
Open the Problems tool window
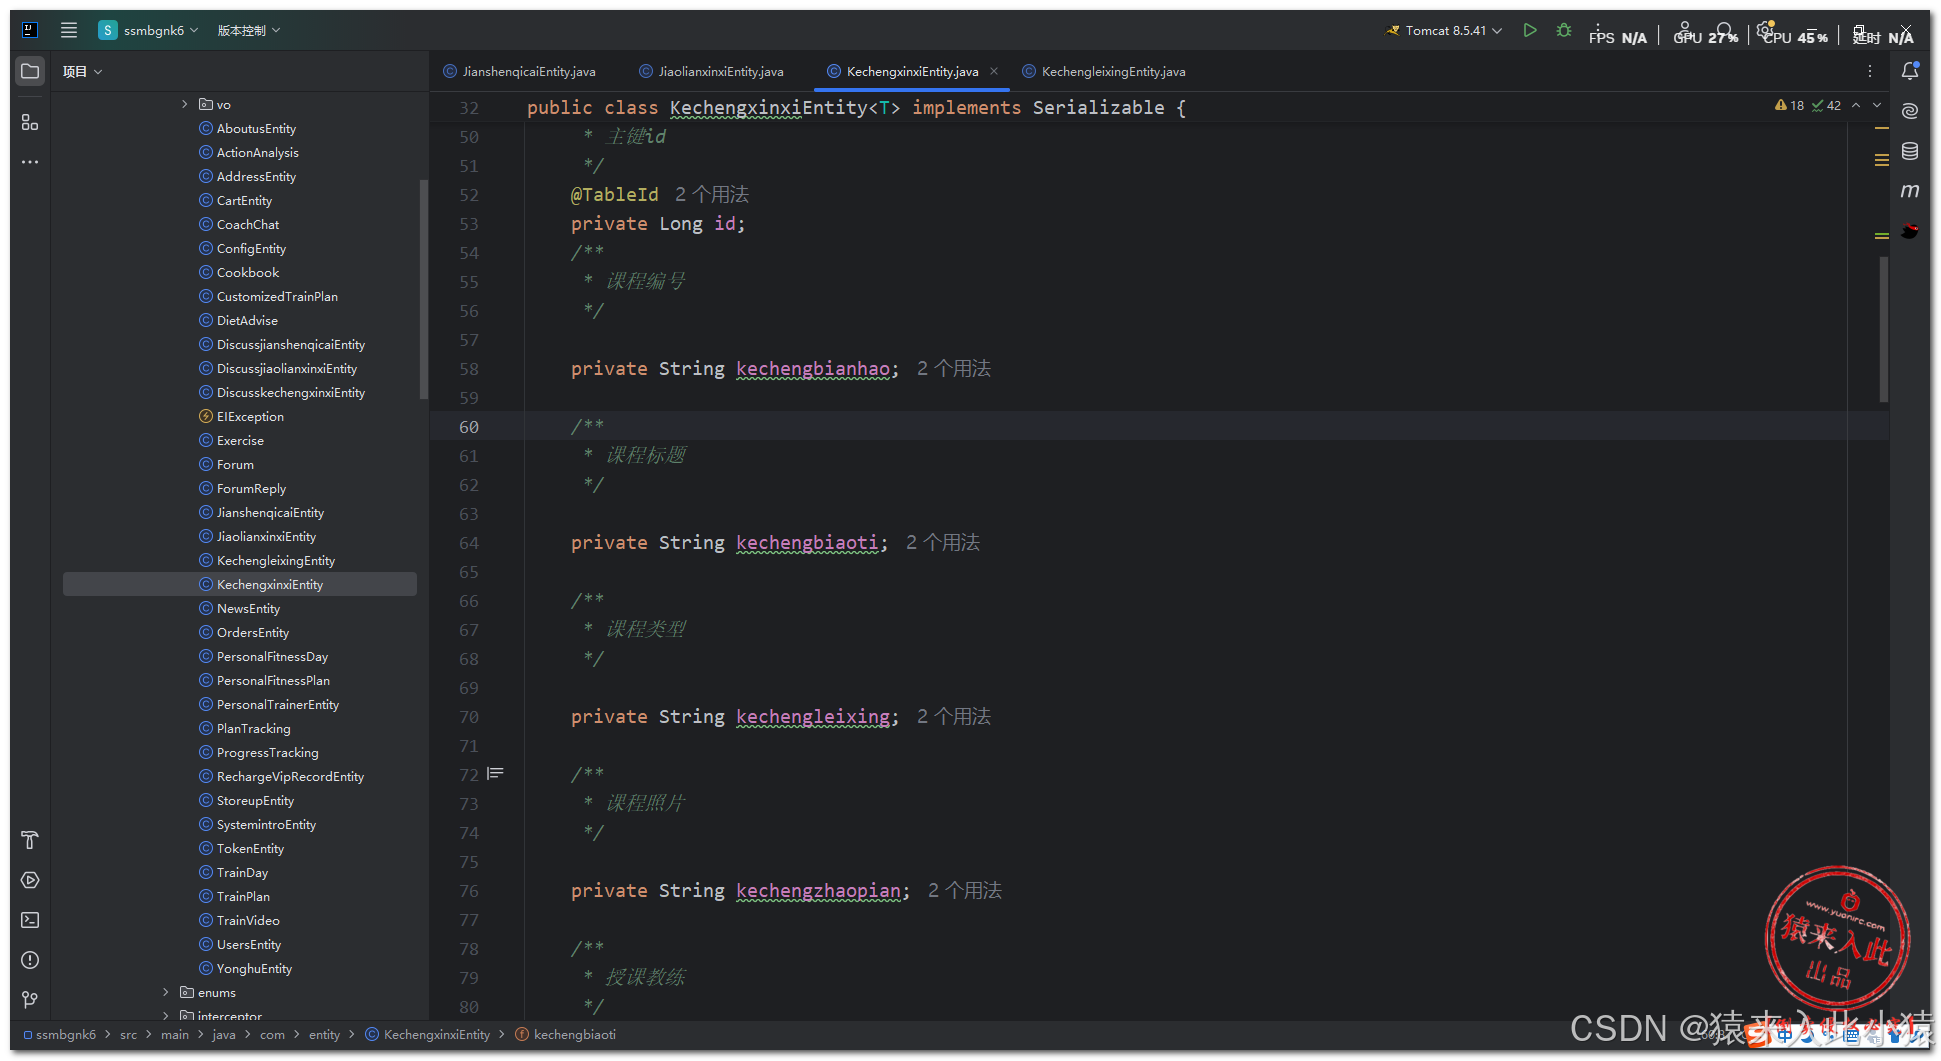click(x=30, y=960)
